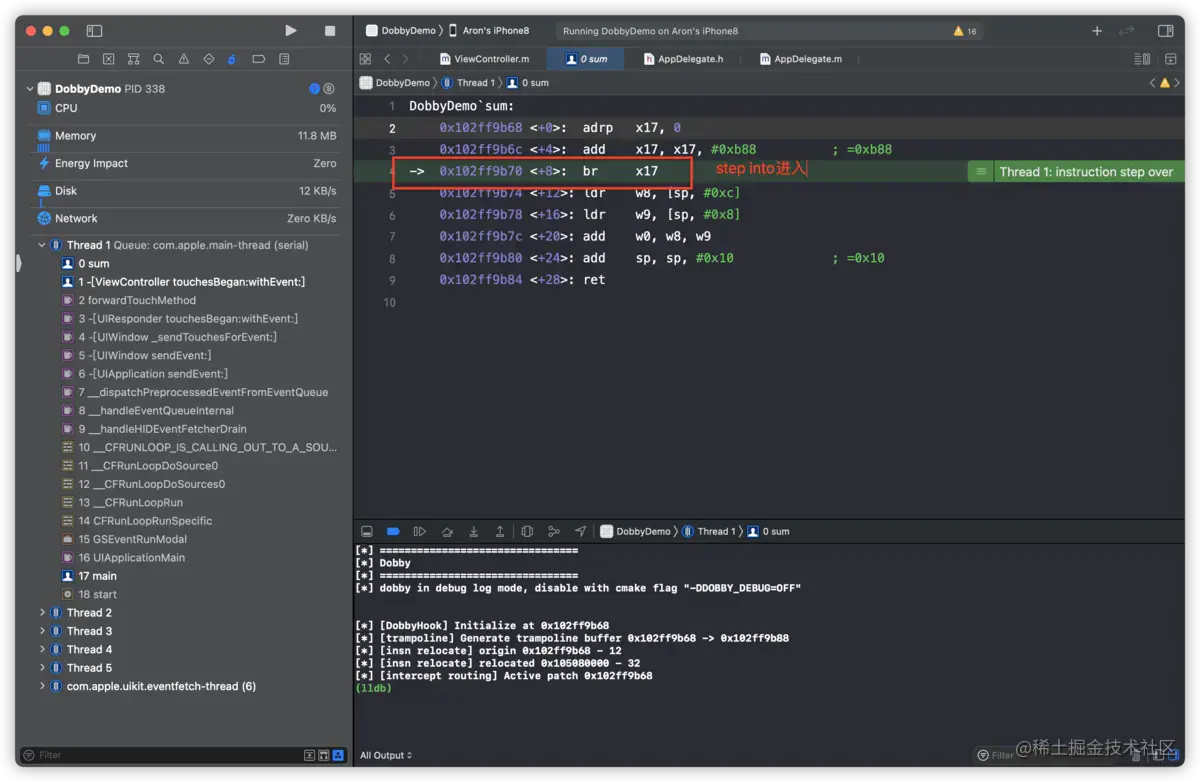Select the Energy Impact gauge
The image size is (1200, 782).
tap(186, 163)
